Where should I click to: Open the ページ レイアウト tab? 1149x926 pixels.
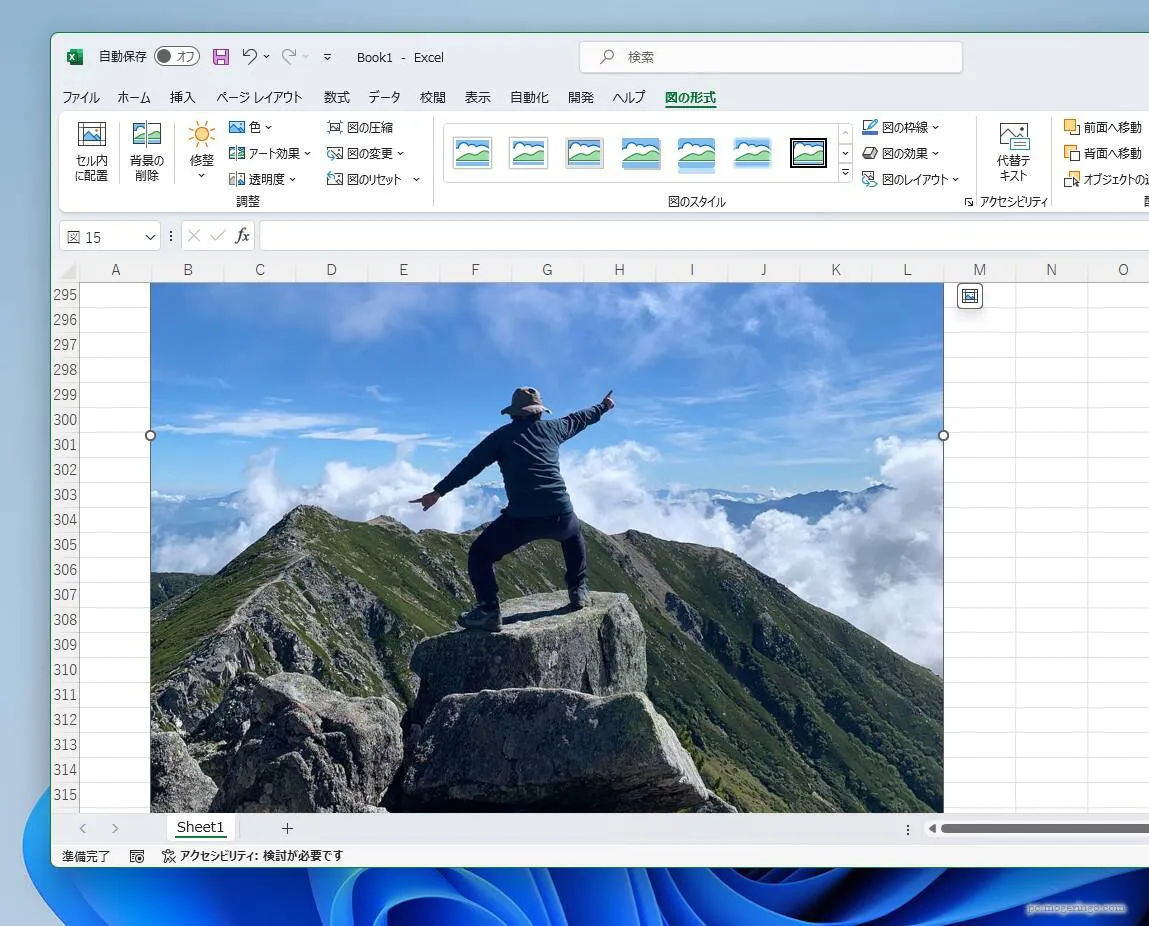[x=259, y=97]
